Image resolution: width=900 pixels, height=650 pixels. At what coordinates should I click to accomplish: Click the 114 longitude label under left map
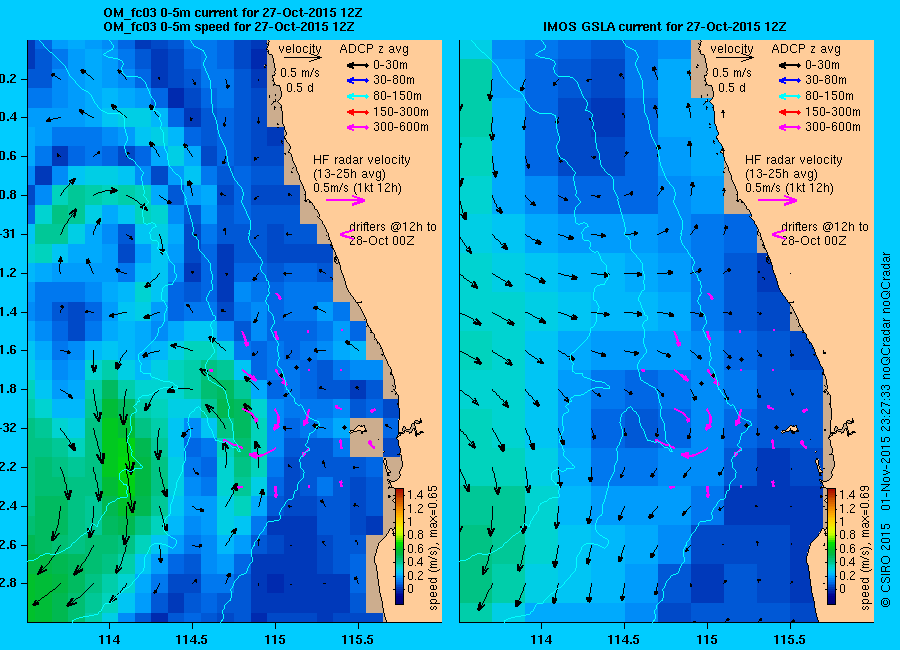pyautogui.click(x=109, y=640)
